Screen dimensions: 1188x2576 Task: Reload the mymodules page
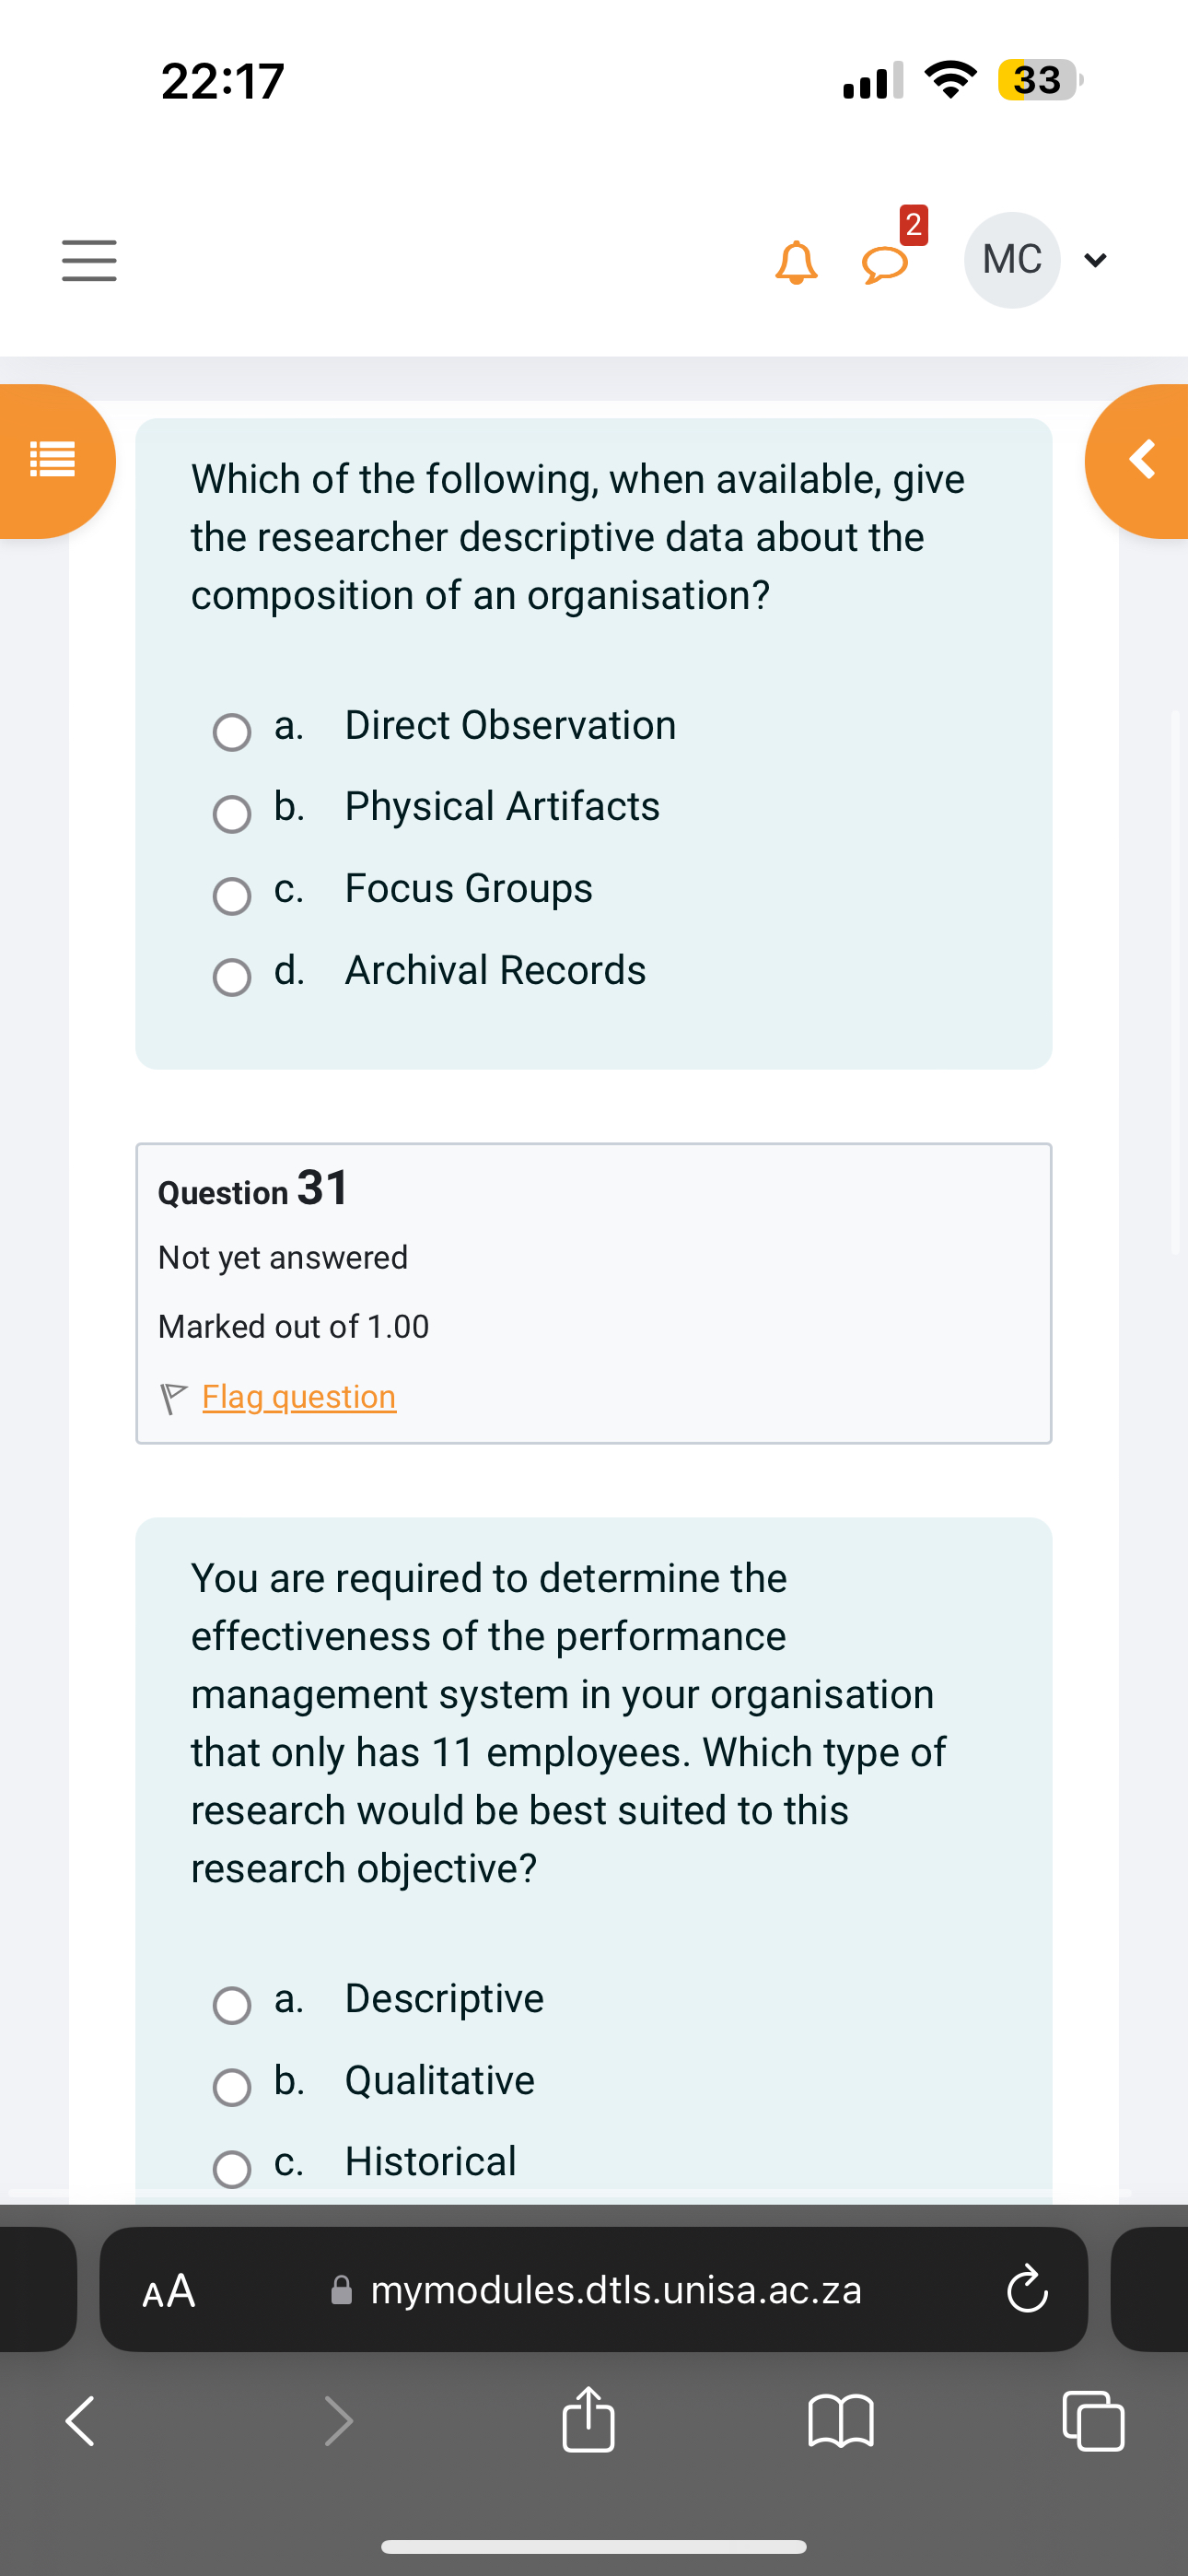coord(1025,2290)
